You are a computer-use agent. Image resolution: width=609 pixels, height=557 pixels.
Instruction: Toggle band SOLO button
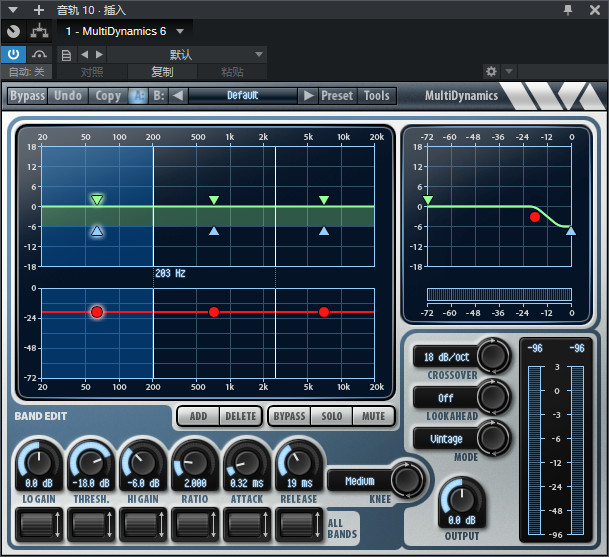332,416
